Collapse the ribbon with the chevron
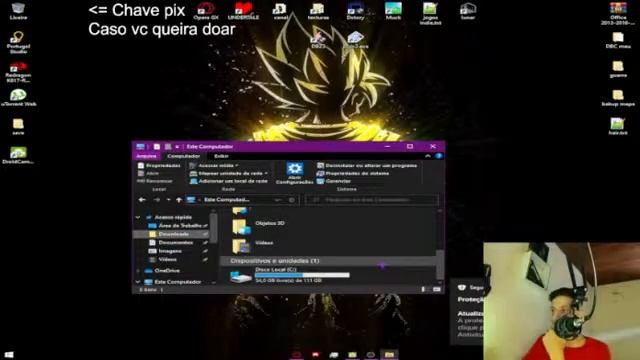 point(428,156)
